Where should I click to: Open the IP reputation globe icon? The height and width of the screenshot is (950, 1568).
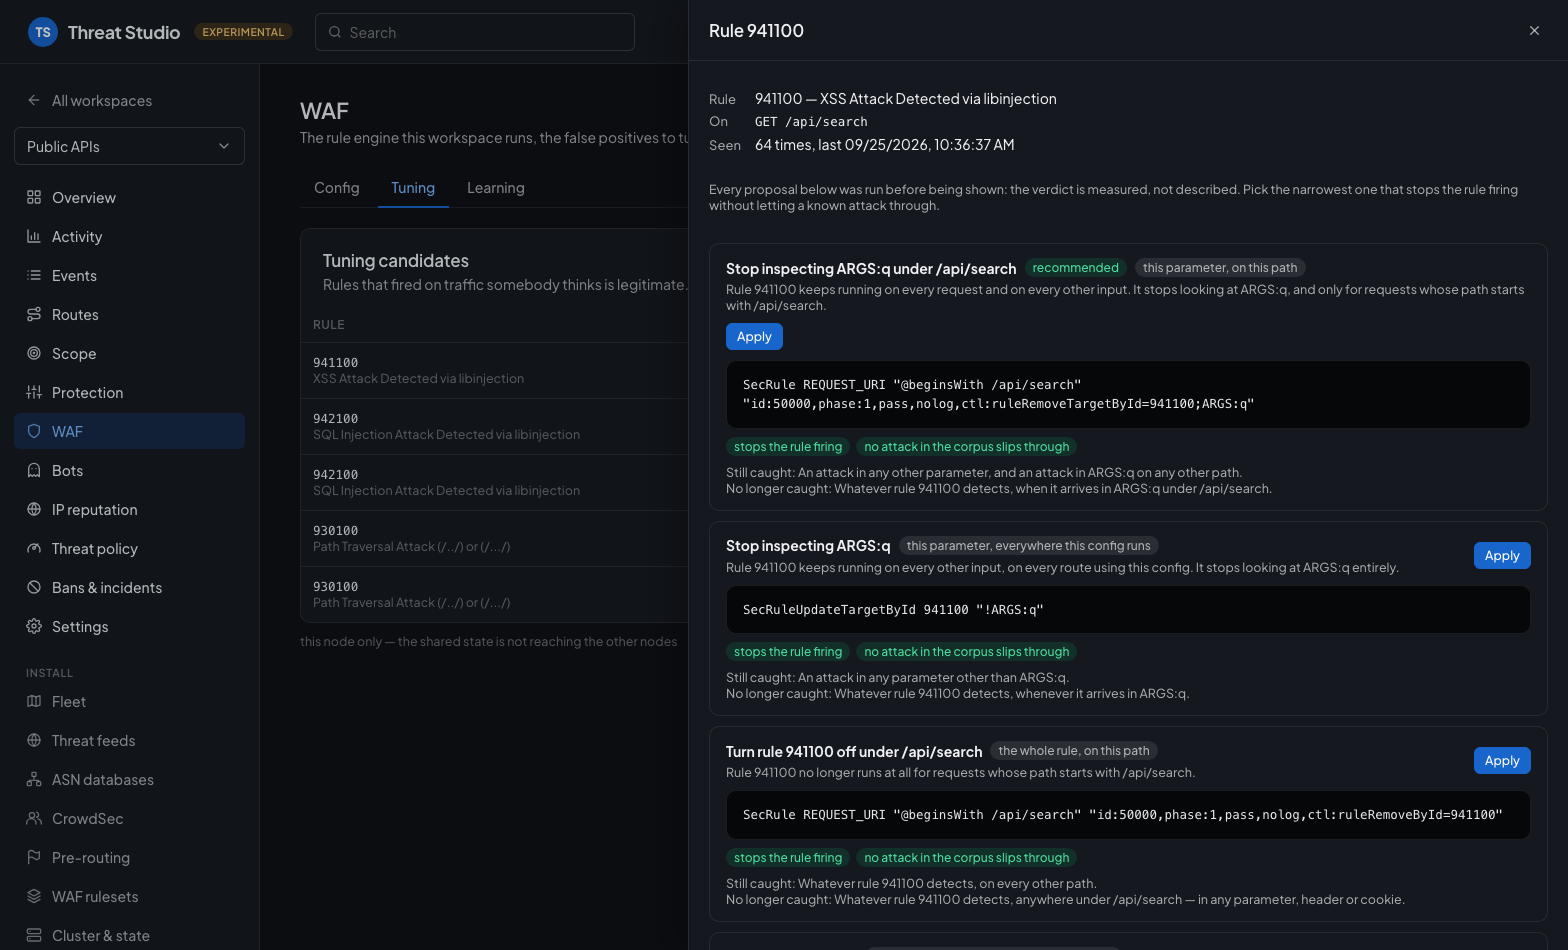34,510
